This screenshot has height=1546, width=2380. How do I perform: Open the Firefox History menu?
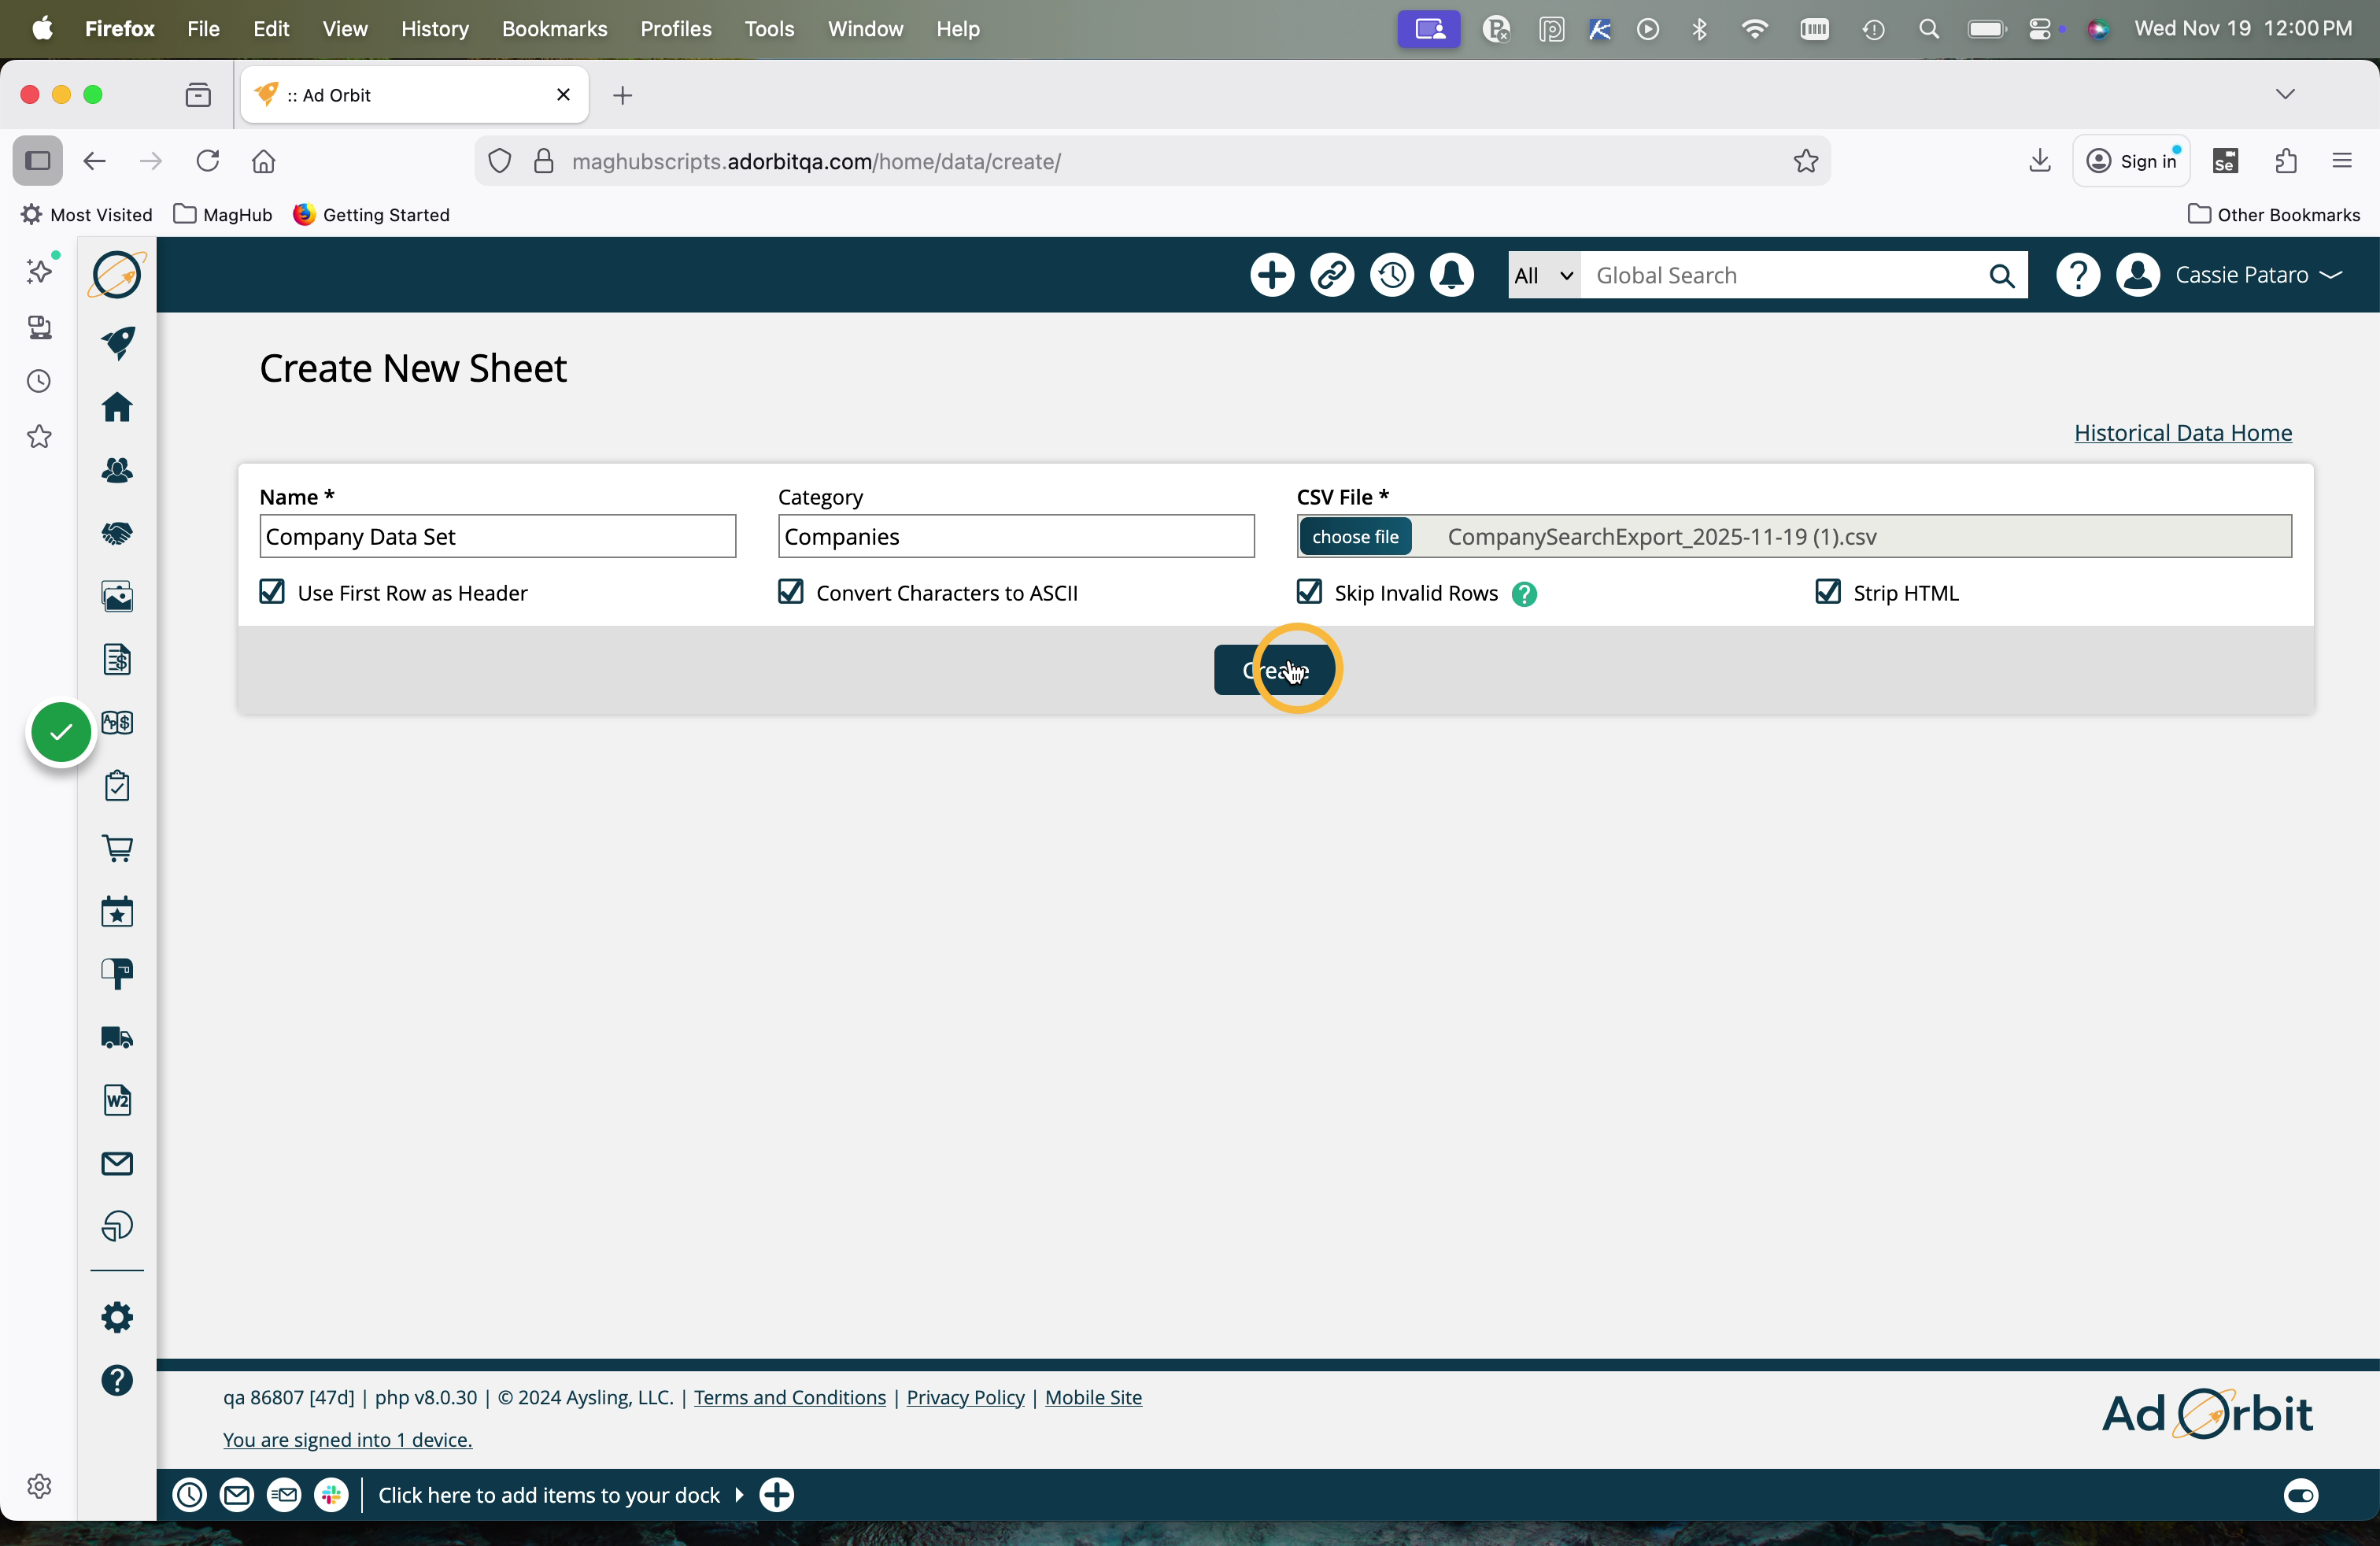point(434,29)
